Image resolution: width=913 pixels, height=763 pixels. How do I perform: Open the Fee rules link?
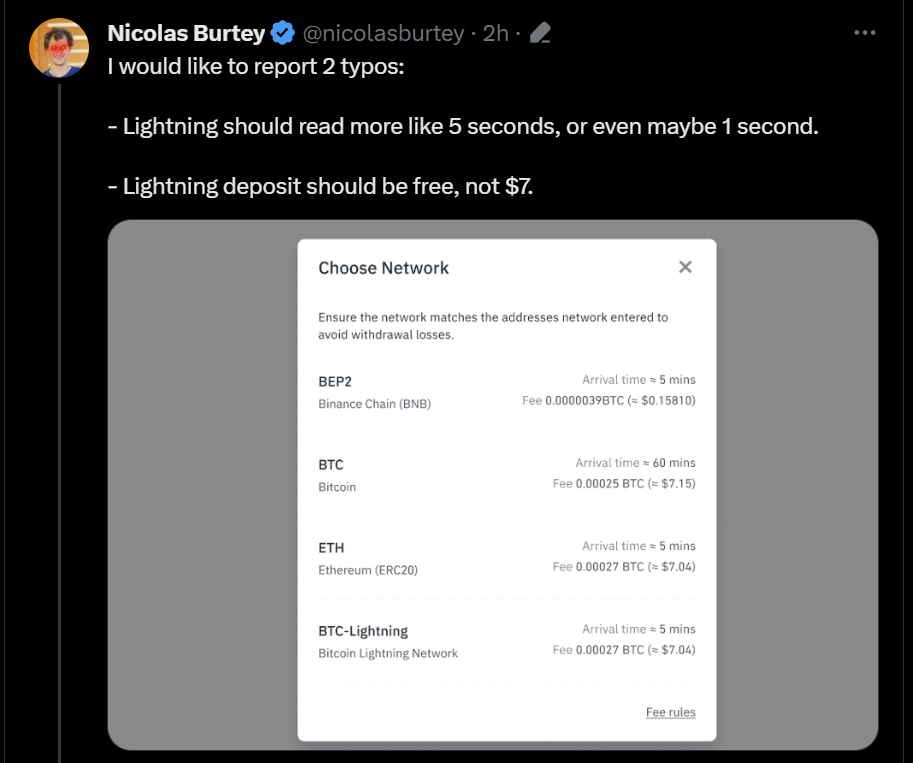pyautogui.click(x=670, y=712)
